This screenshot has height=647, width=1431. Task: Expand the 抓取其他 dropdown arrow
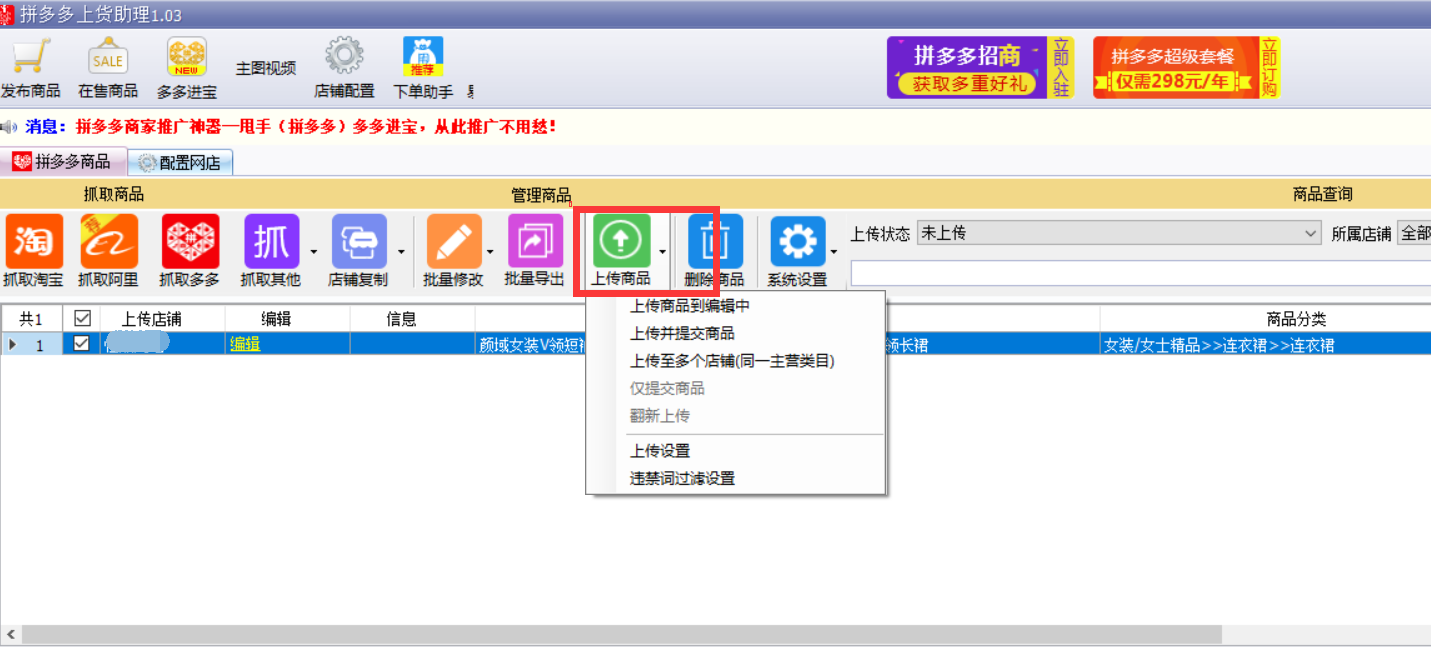314,252
